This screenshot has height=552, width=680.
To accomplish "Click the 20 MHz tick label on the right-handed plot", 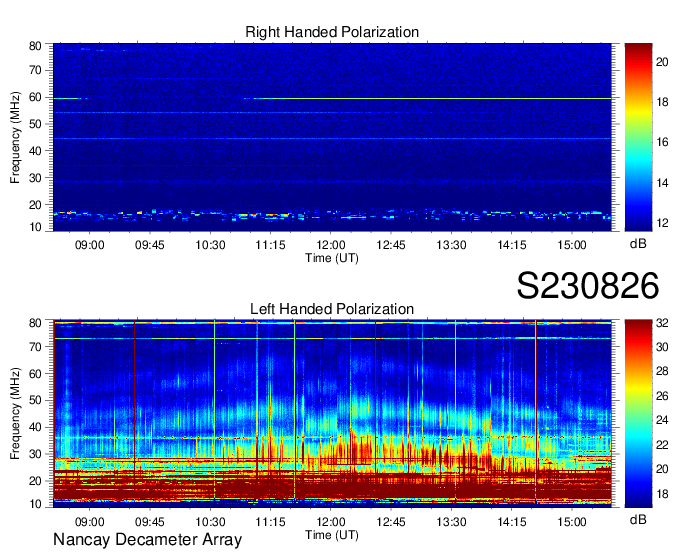I will pyautogui.click(x=35, y=205).
